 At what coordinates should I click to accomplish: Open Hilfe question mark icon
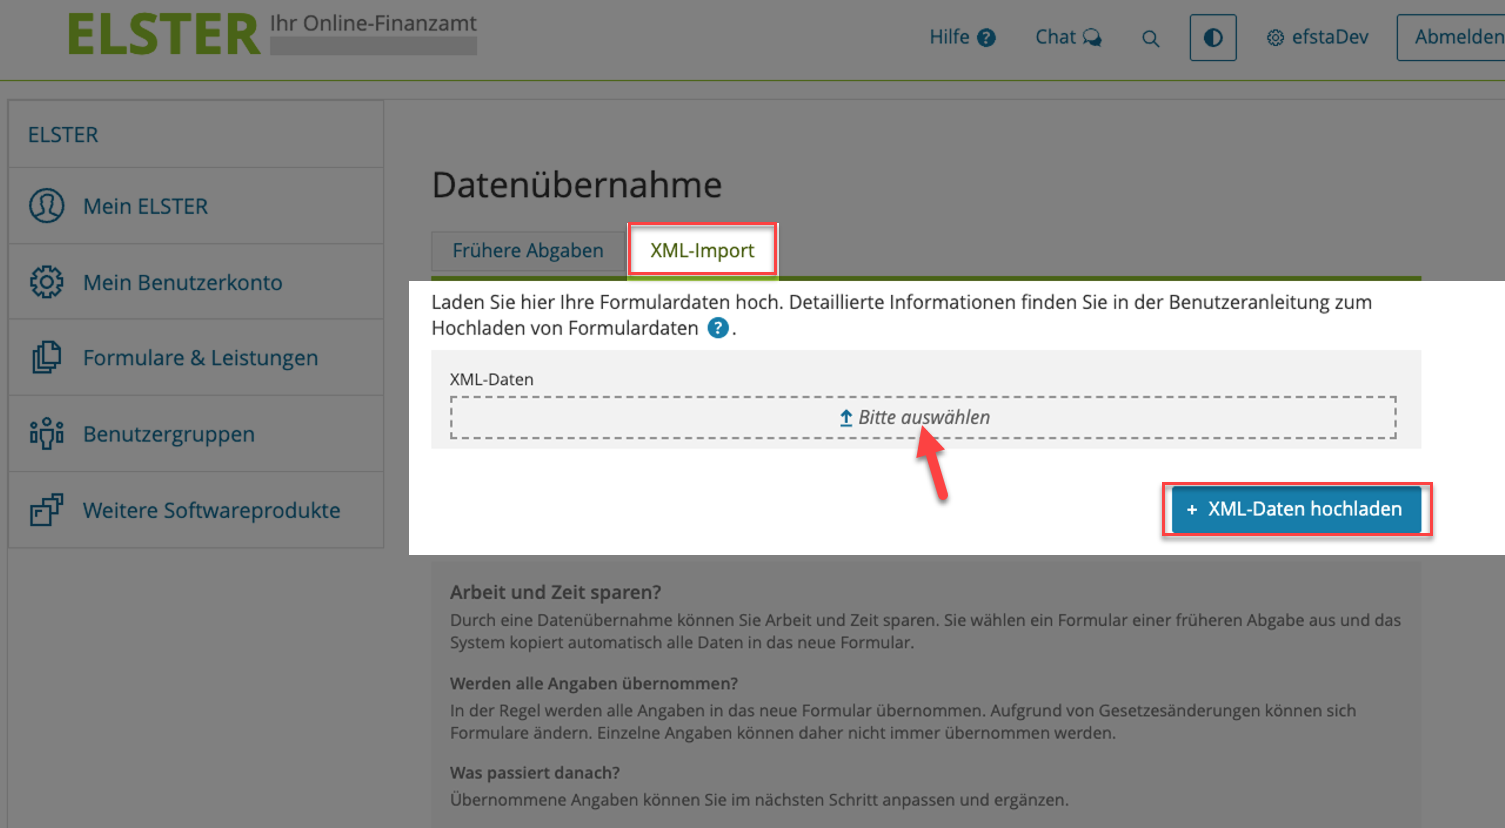[x=986, y=38]
